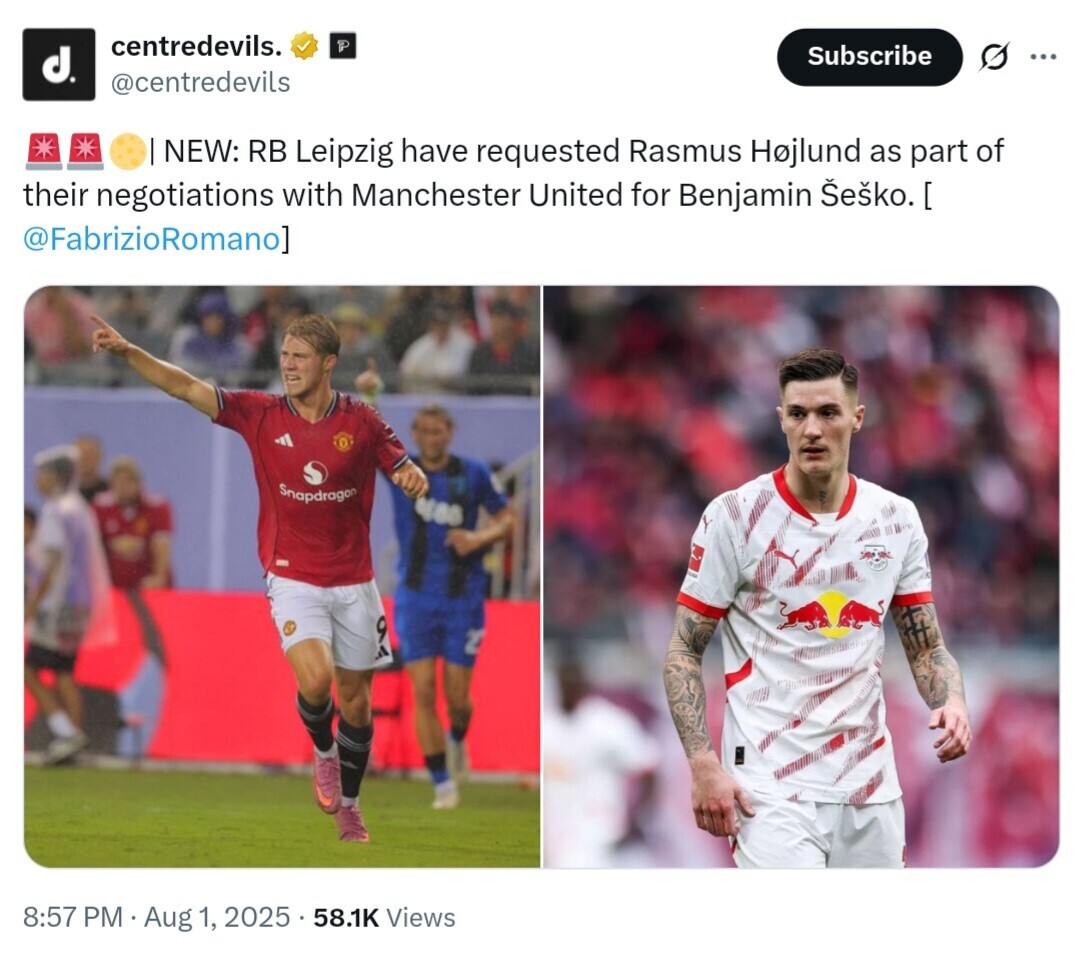1088x965 pixels.
Task: Click the tweet text about Rasmus Højlund
Action: point(513,195)
